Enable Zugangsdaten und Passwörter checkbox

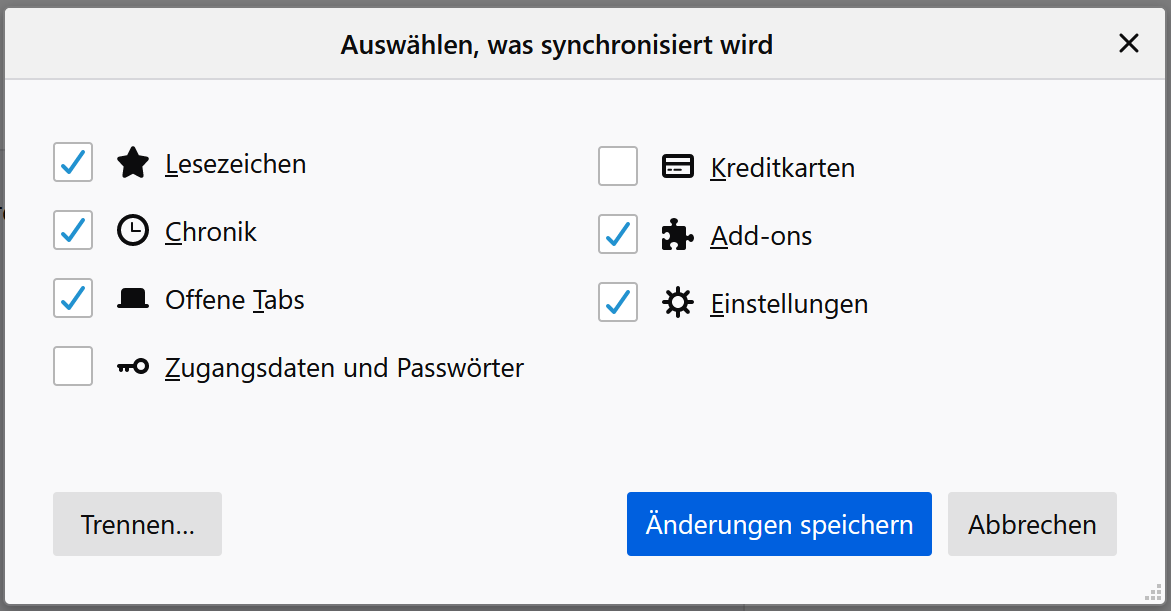click(73, 367)
